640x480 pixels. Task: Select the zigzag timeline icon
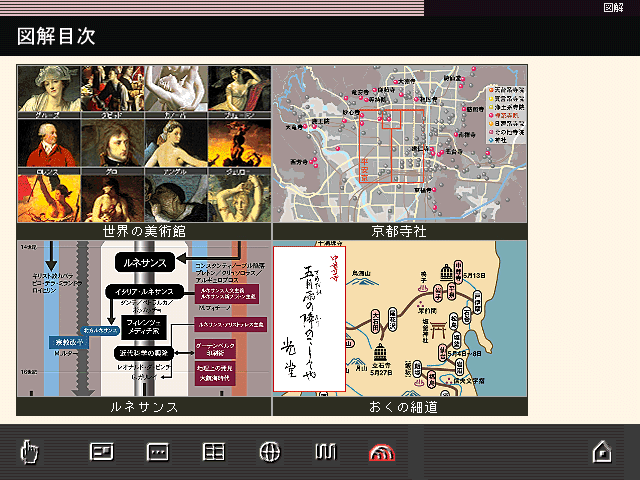pyautogui.click(x=326, y=452)
